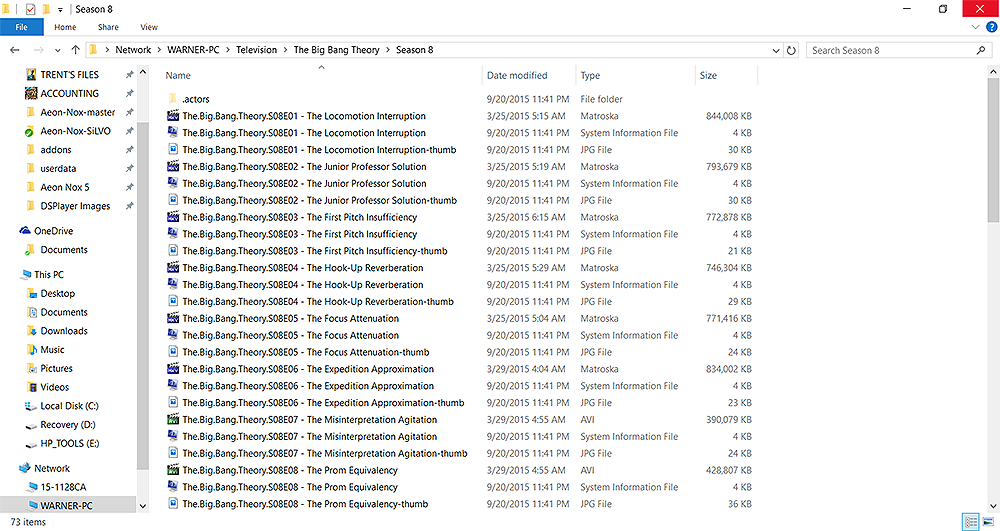Open Music folder in sidebar

point(52,349)
